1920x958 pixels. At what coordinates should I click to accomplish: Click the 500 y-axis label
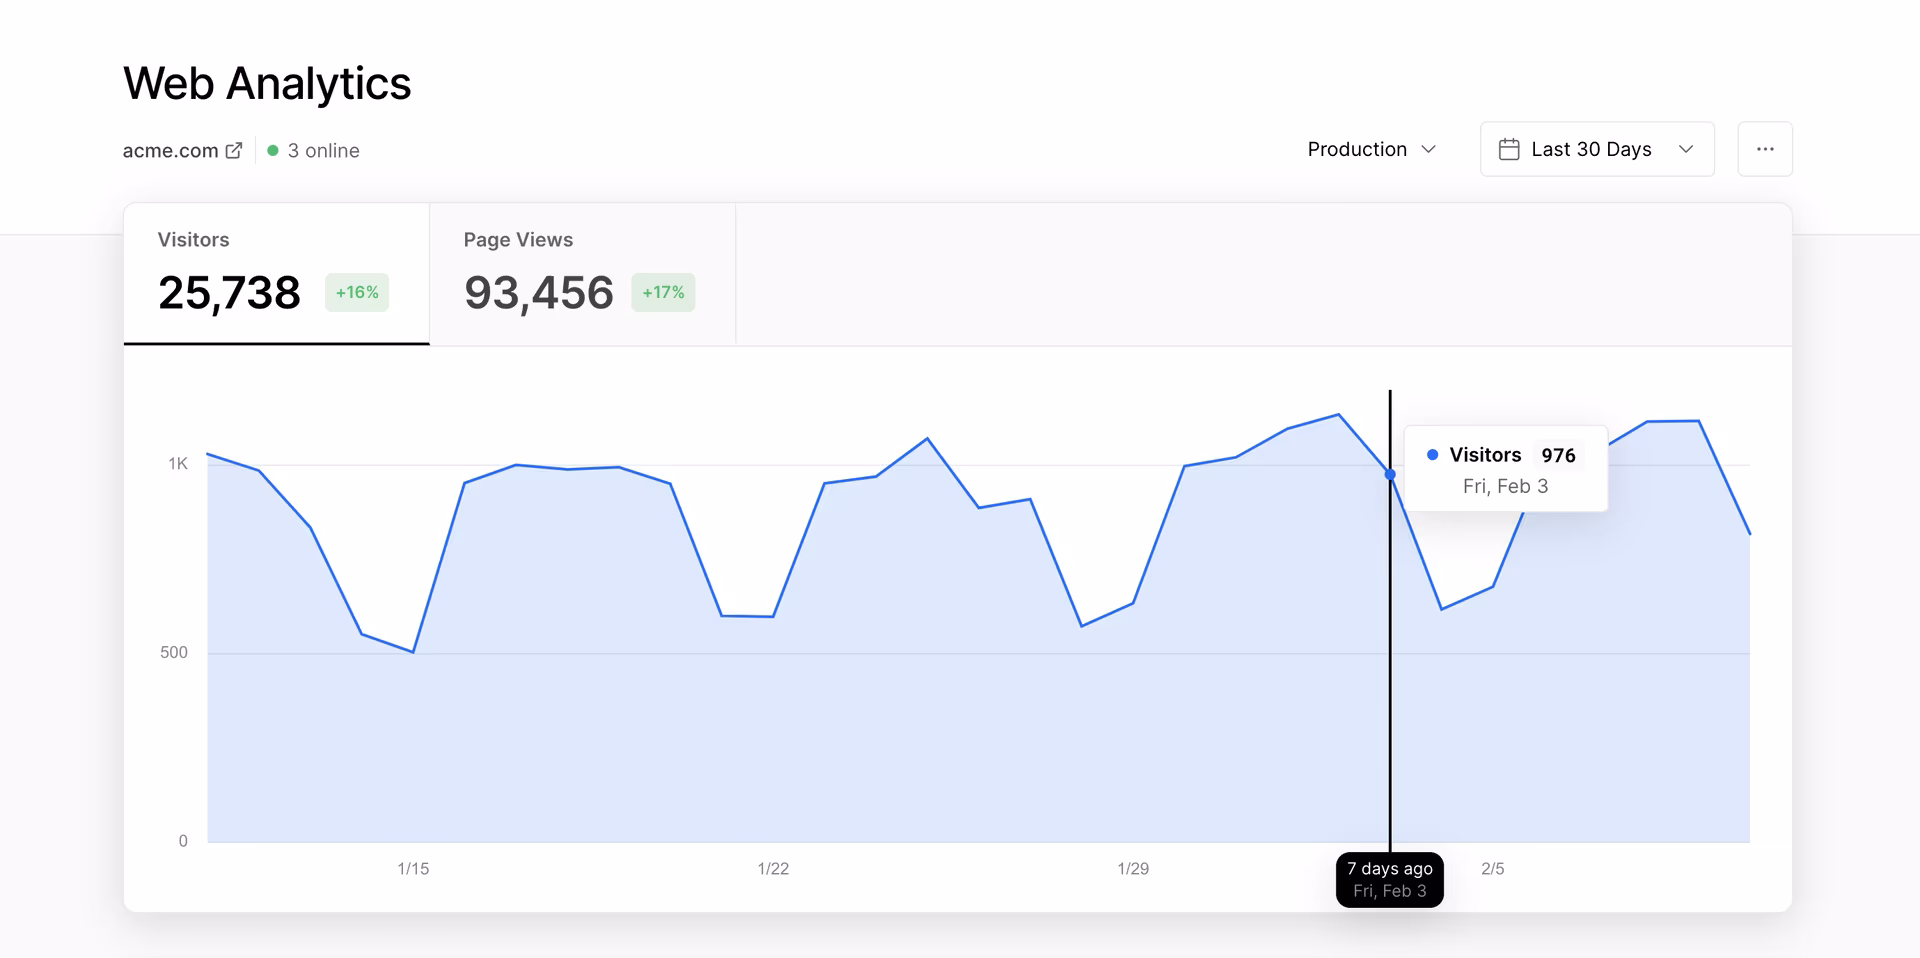174,652
